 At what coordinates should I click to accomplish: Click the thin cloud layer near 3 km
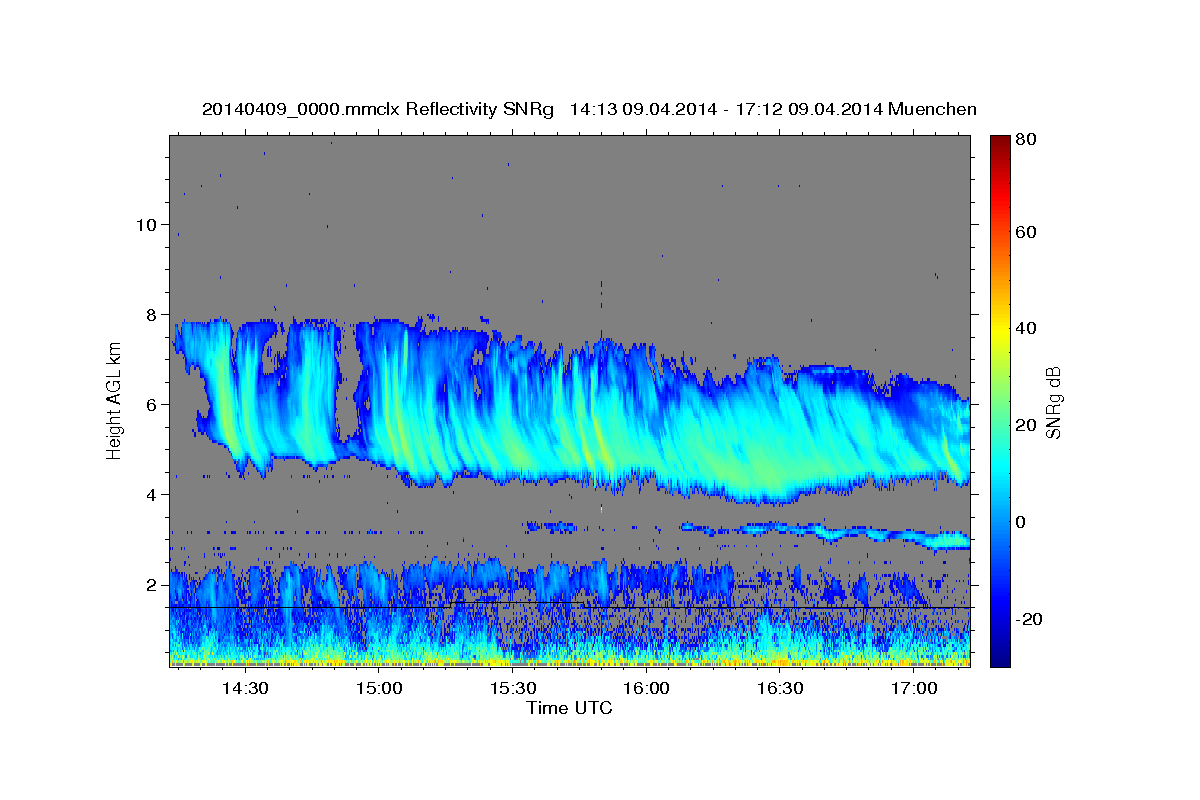(x=826, y=533)
